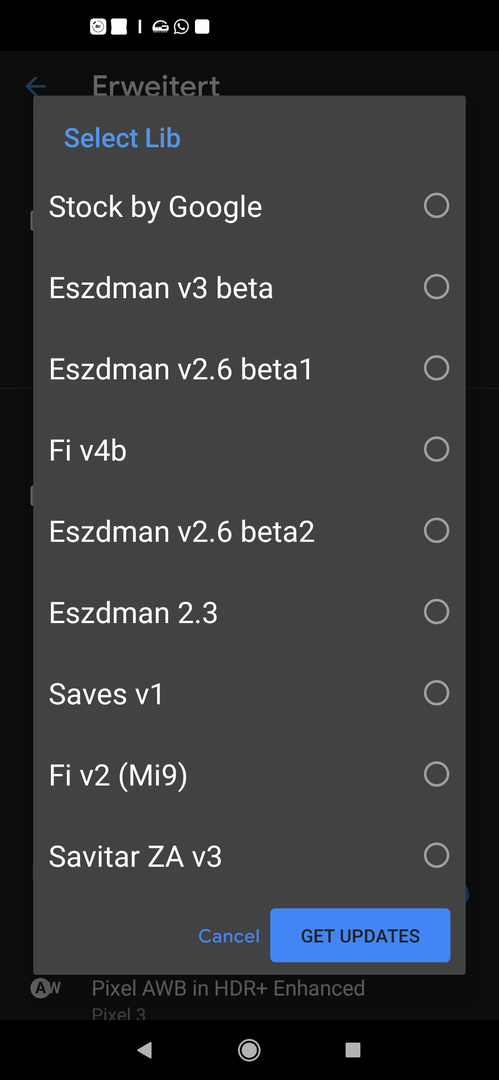Pick the Fi v2 (Mi9) radio button

pyautogui.click(x=436, y=775)
